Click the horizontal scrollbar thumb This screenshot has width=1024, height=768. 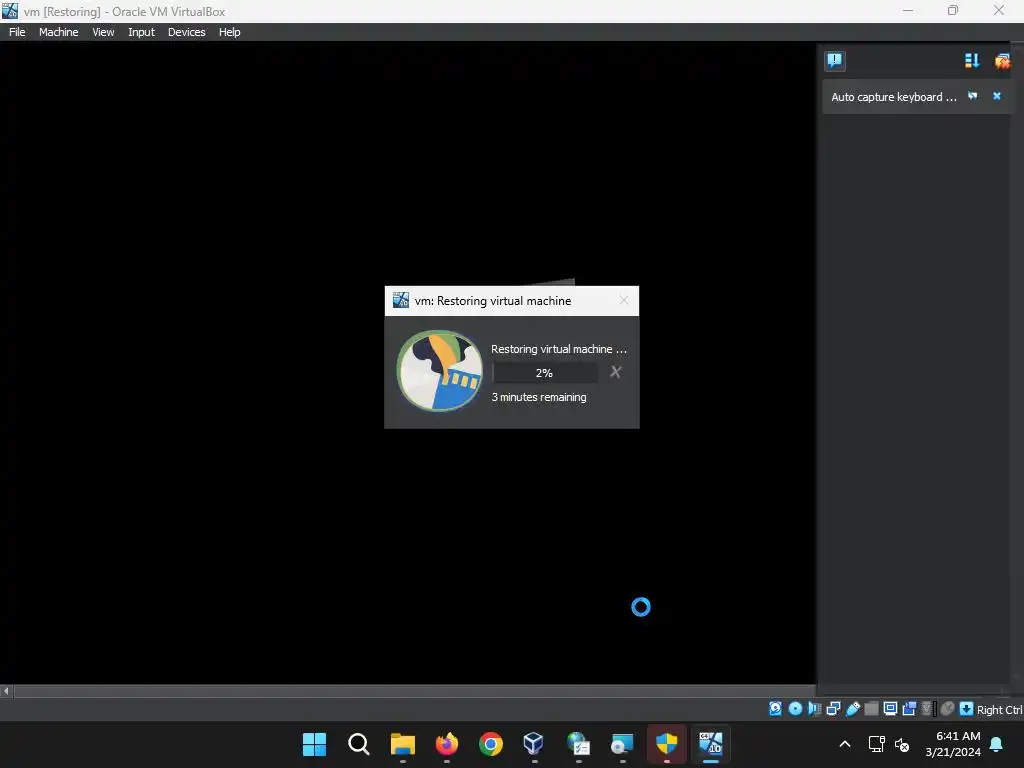tap(415, 691)
